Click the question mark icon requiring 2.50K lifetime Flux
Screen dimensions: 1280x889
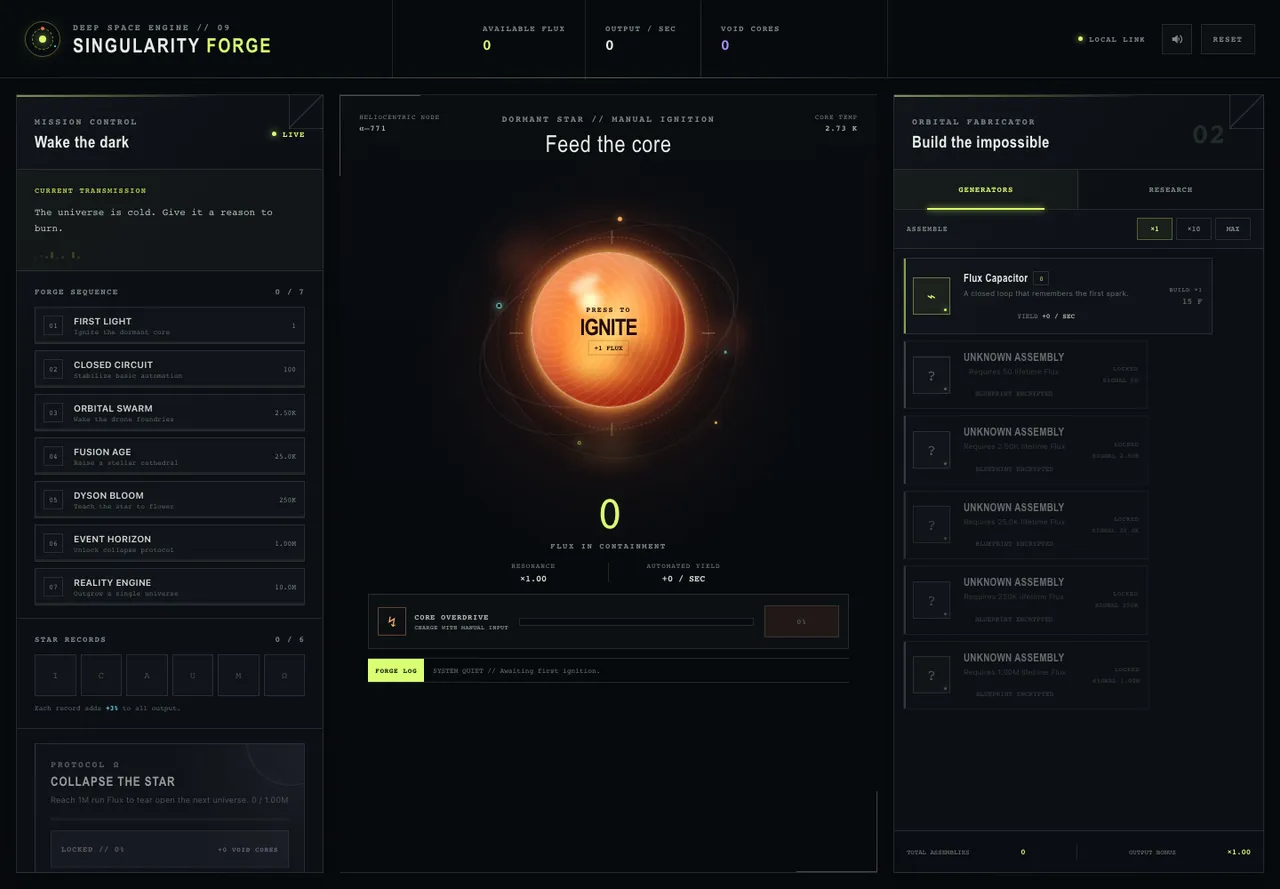931,450
